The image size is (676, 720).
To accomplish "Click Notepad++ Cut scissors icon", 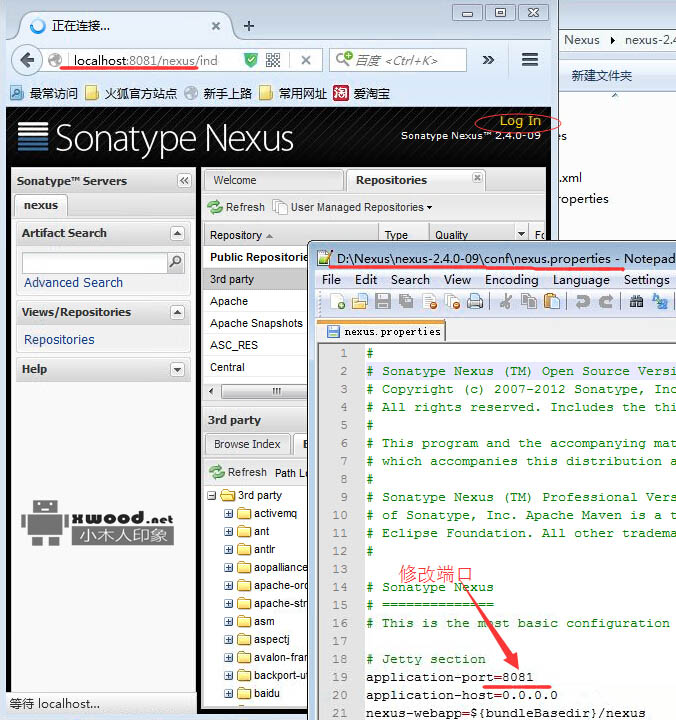I will (506, 302).
